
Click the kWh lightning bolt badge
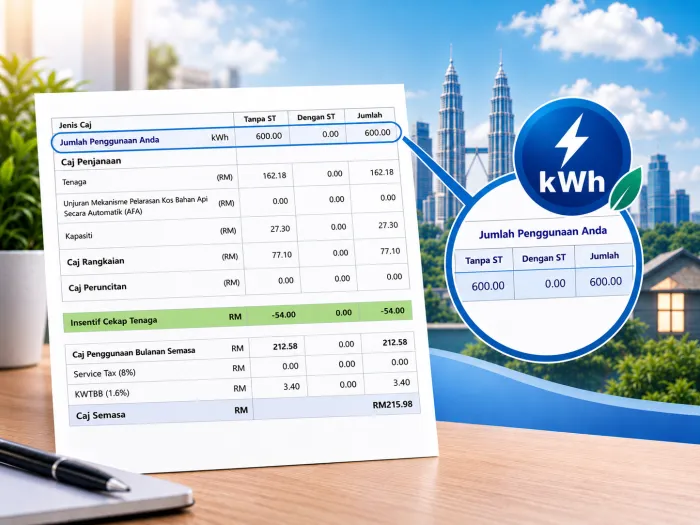(573, 156)
